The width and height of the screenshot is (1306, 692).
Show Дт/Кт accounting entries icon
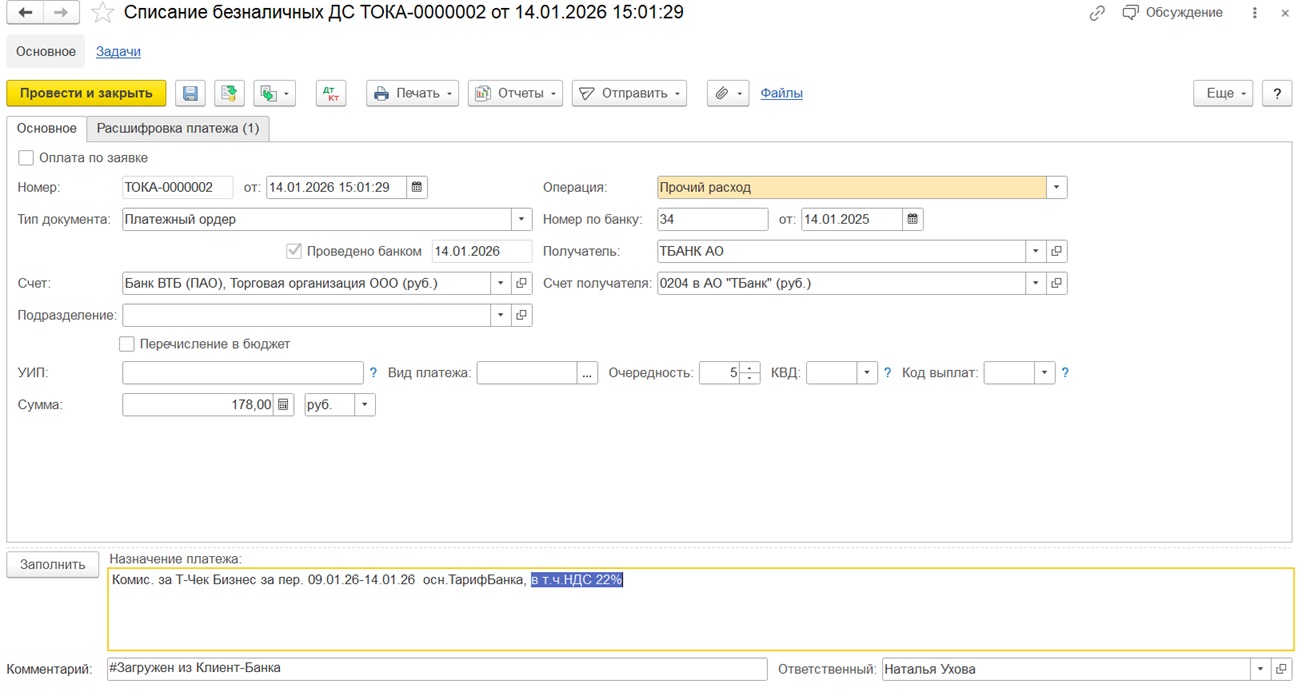pos(330,93)
